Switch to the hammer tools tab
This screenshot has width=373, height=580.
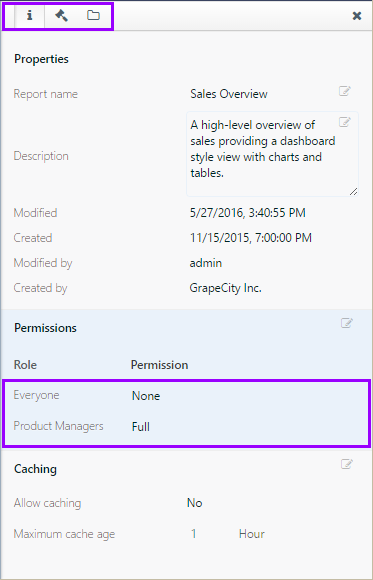(x=61, y=16)
